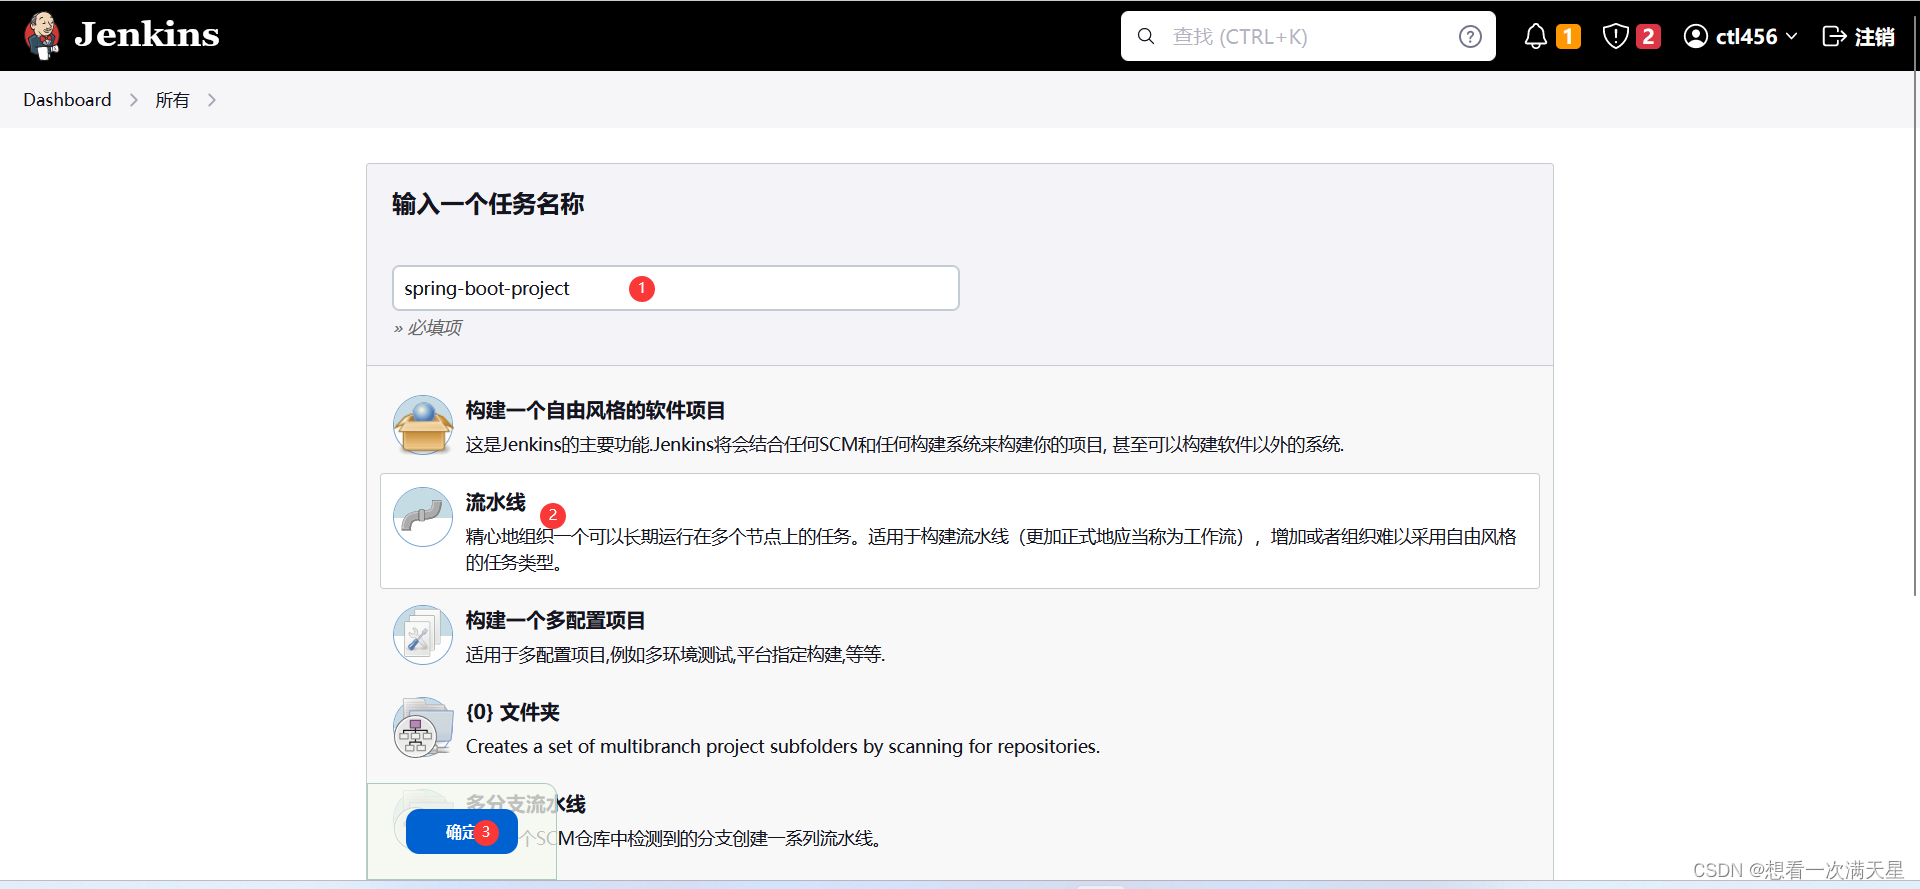Click the red security warning count badge
This screenshot has width=1920, height=889.
(x=1648, y=36)
